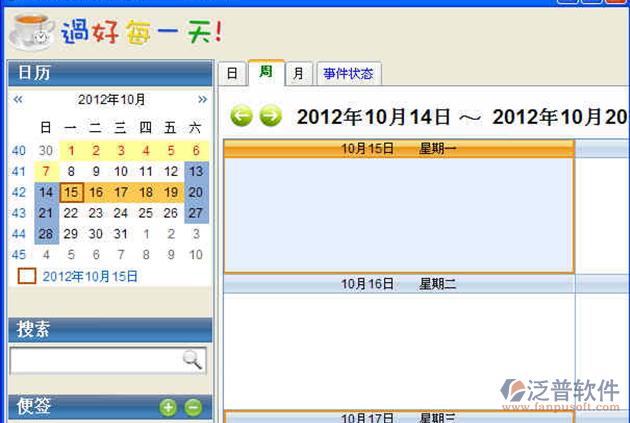This screenshot has width=630, height=423.
Task: Click the green remove note minus icon
Action: point(193,407)
